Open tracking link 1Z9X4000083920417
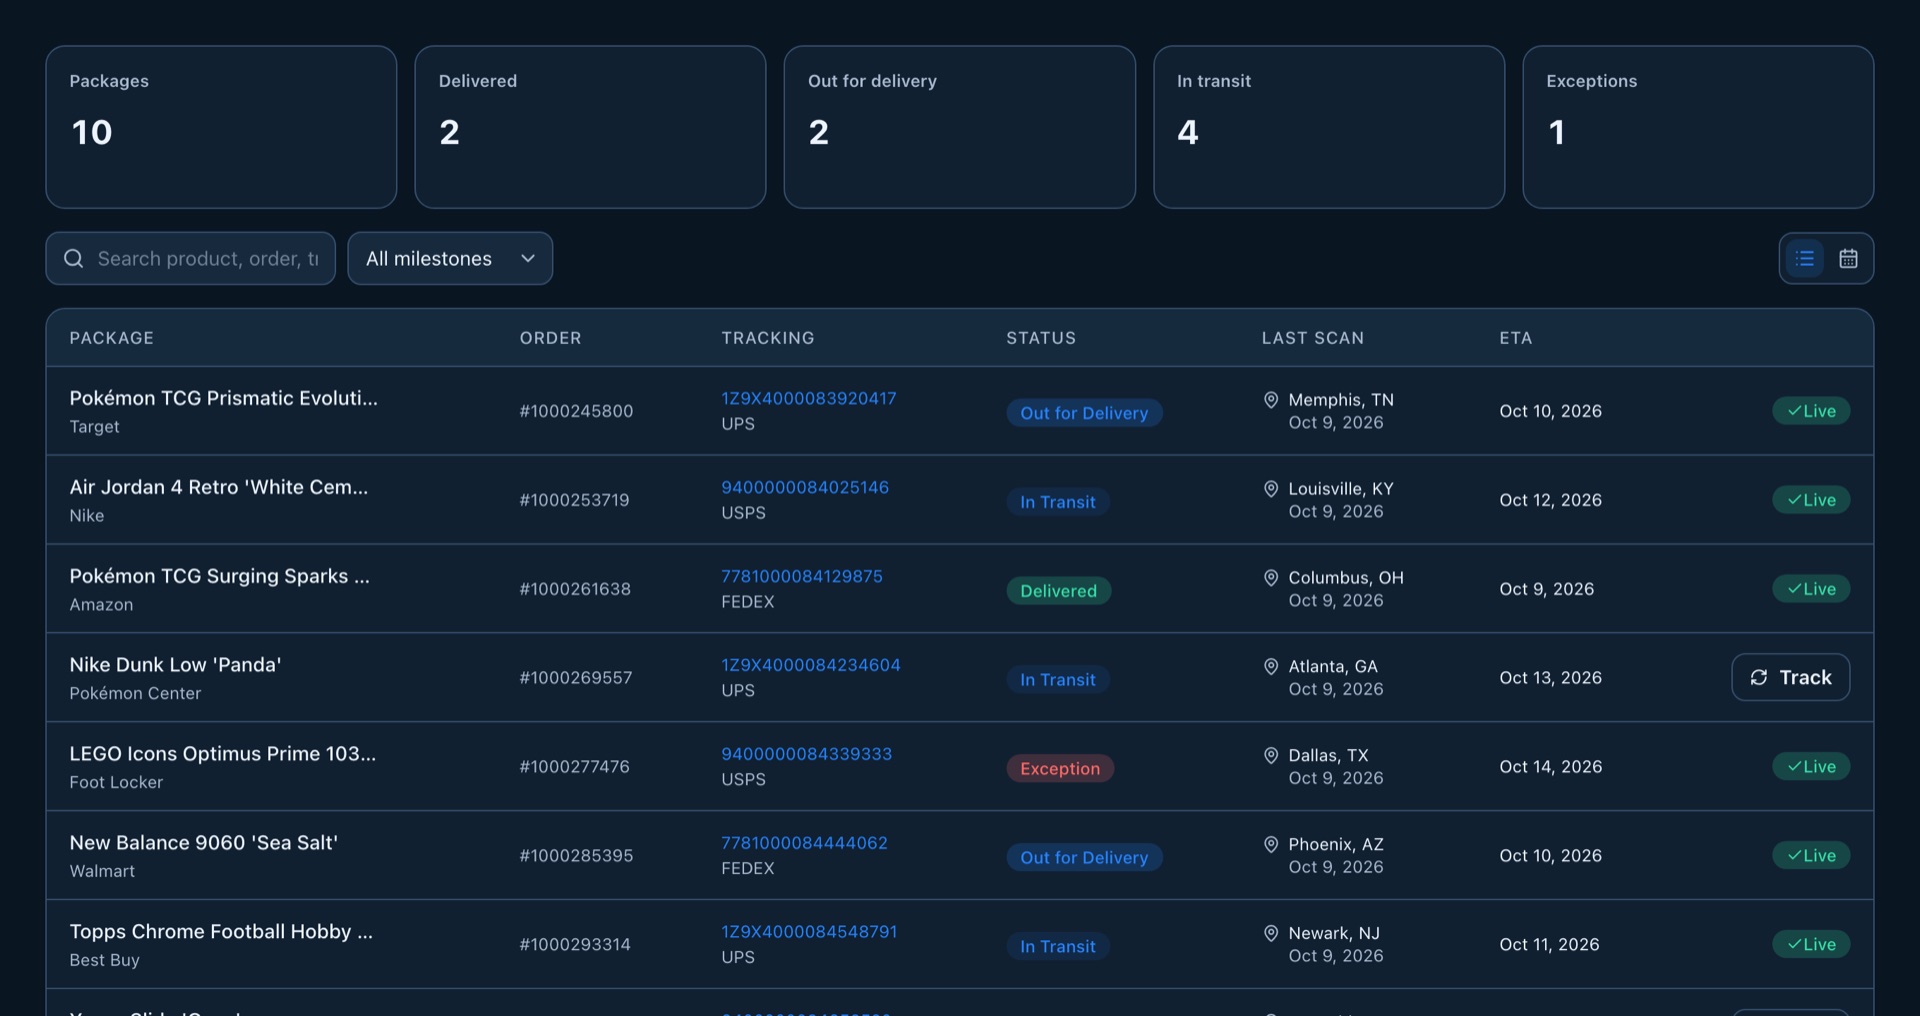 [x=809, y=398]
